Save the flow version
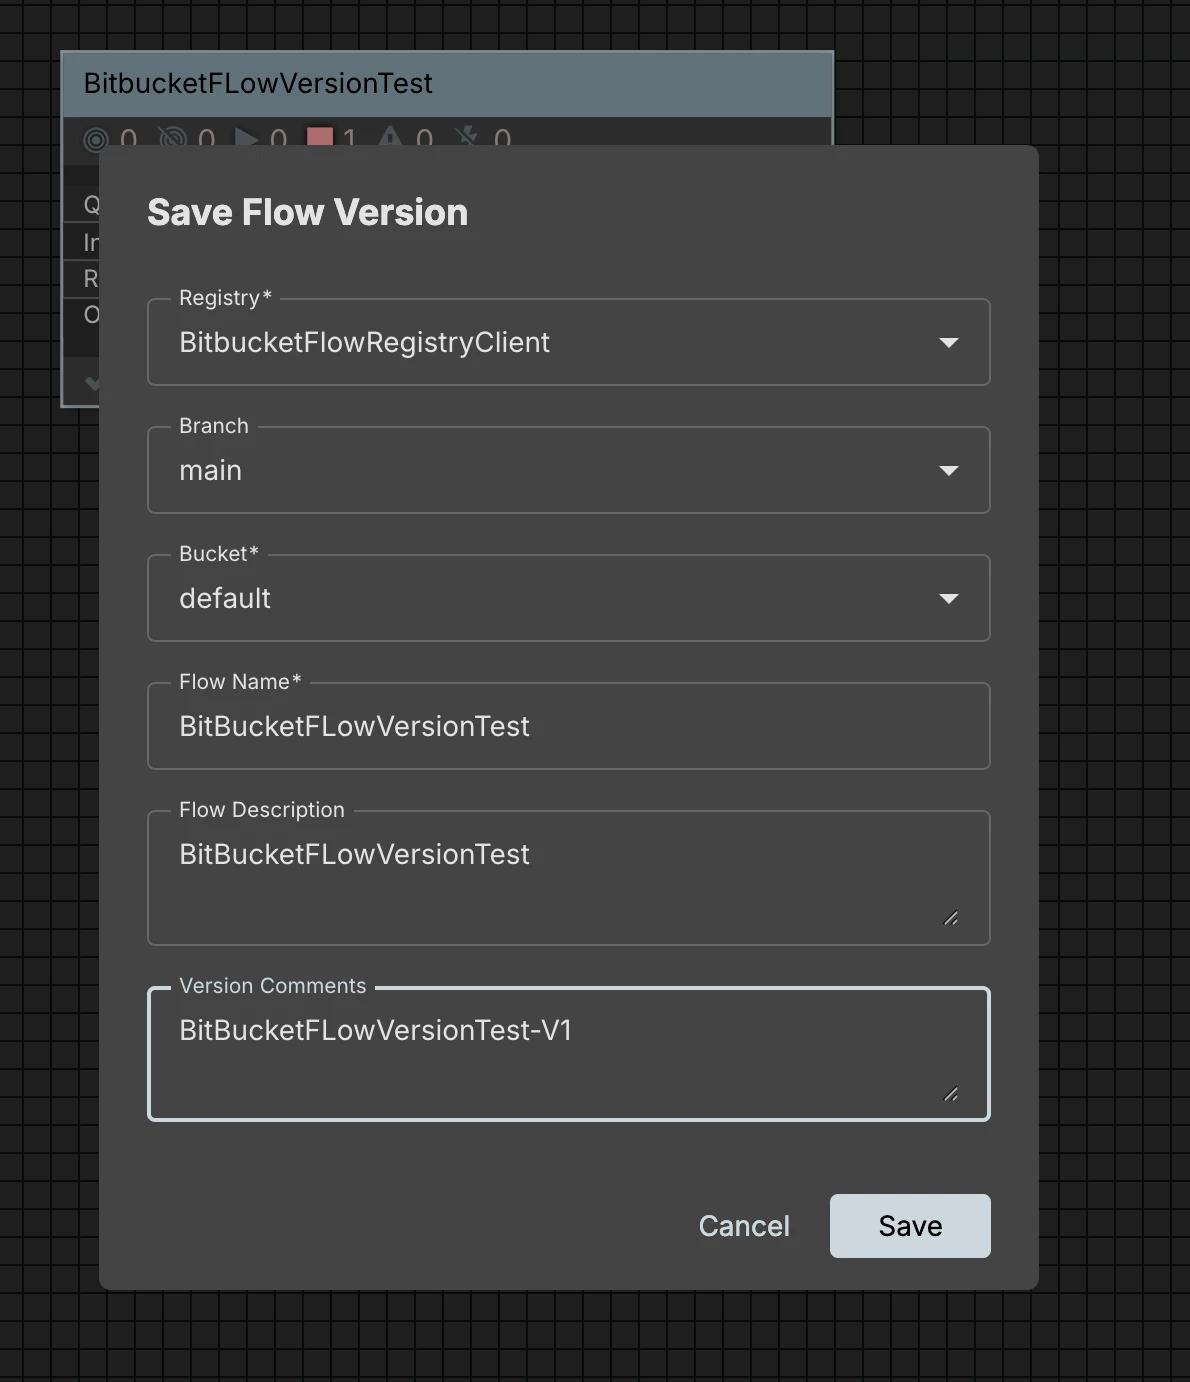The width and height of the screenshot is (1190, 1382). tap(910, 1226)
